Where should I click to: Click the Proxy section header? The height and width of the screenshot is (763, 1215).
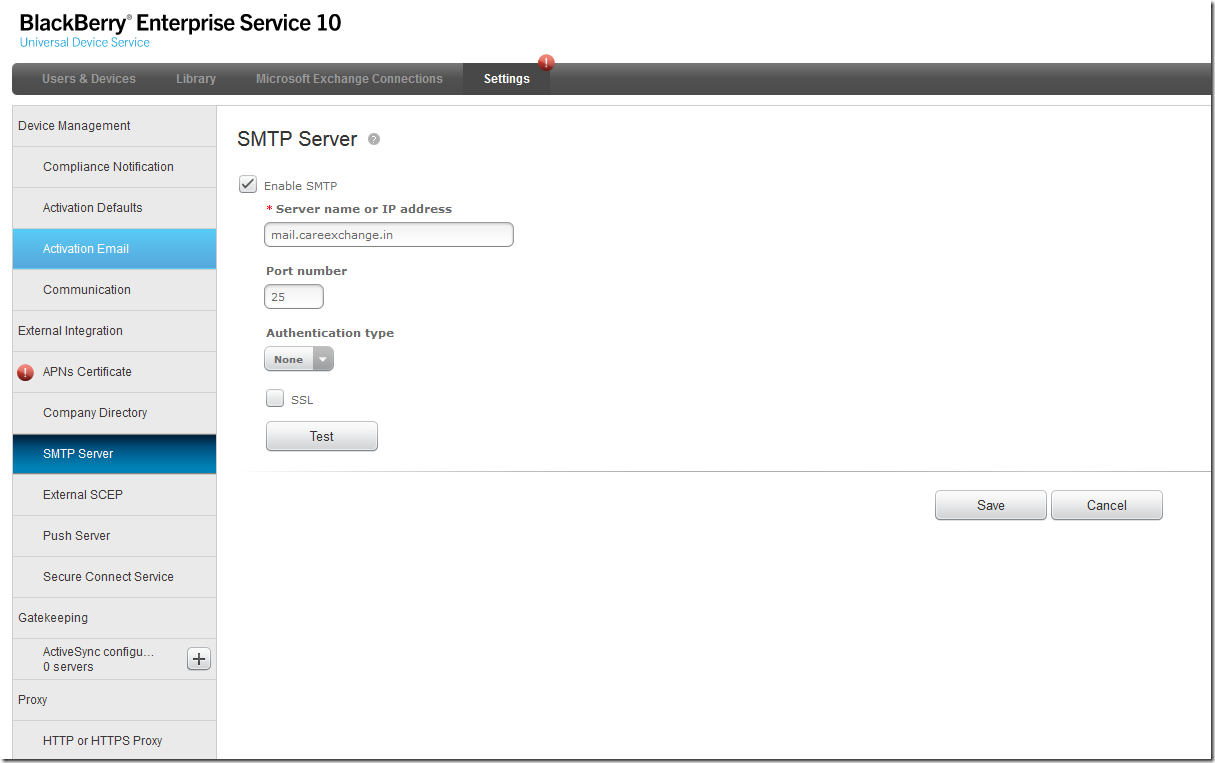click(114, 700)
